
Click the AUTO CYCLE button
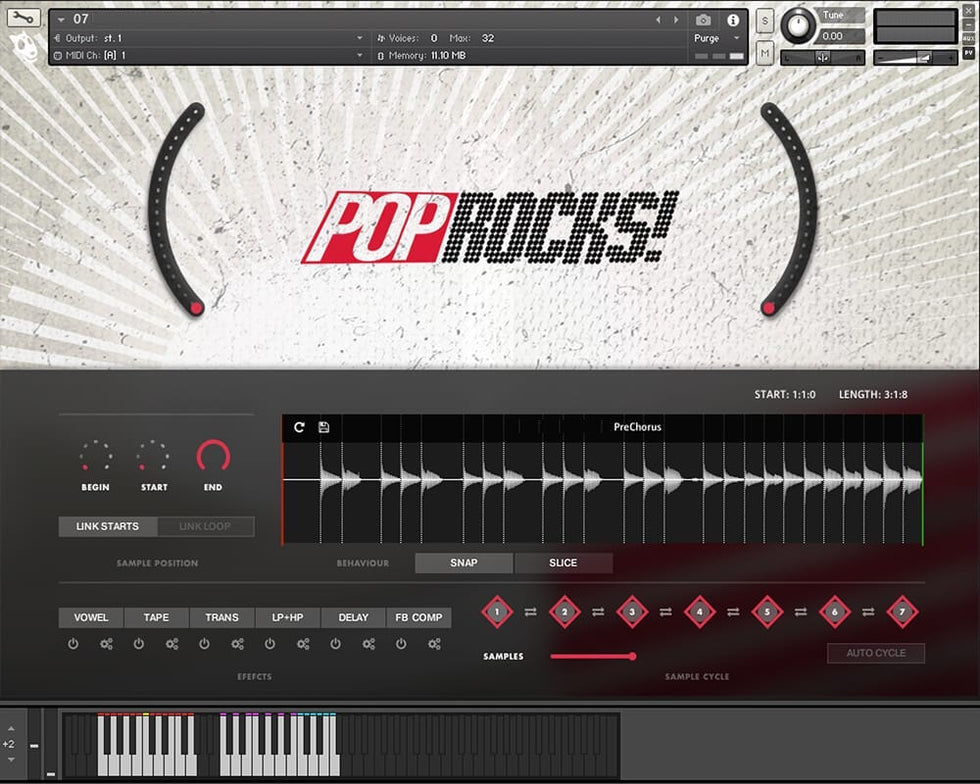(x=875, y=653)
